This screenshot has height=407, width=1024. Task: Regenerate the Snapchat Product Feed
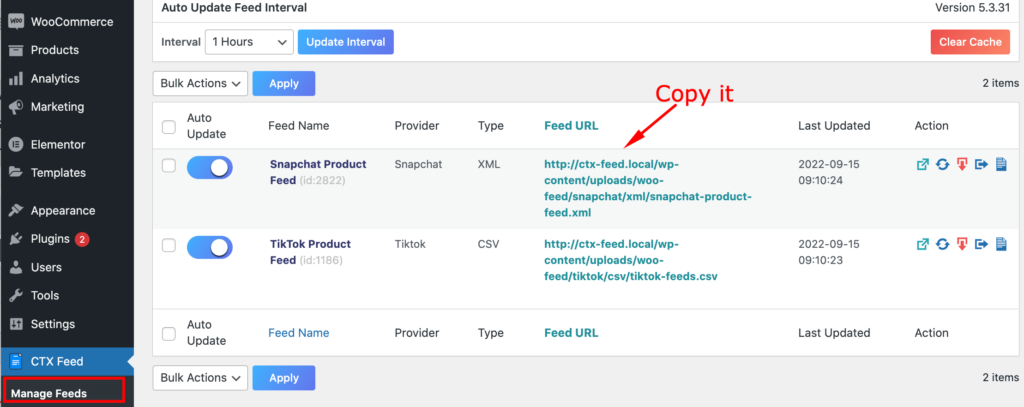tap(942, 165)
